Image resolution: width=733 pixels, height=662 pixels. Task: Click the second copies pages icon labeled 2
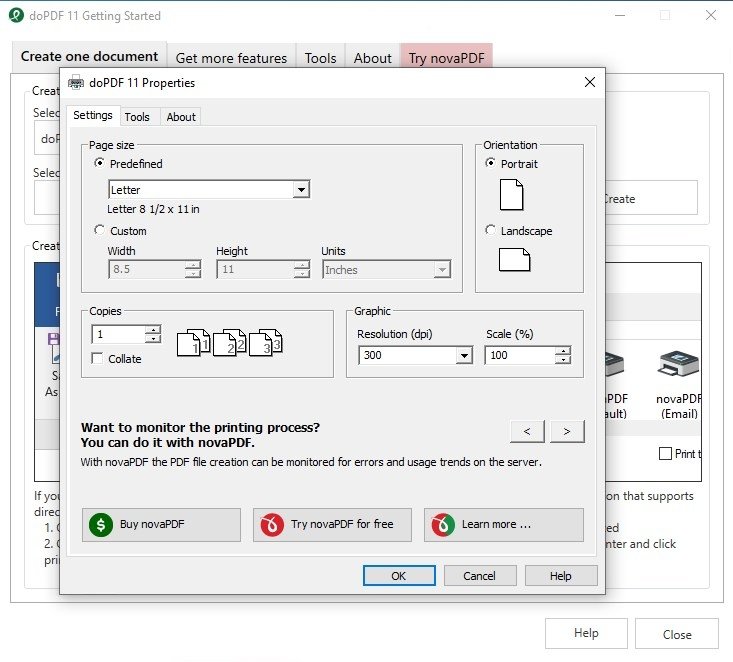pos(229,342)
